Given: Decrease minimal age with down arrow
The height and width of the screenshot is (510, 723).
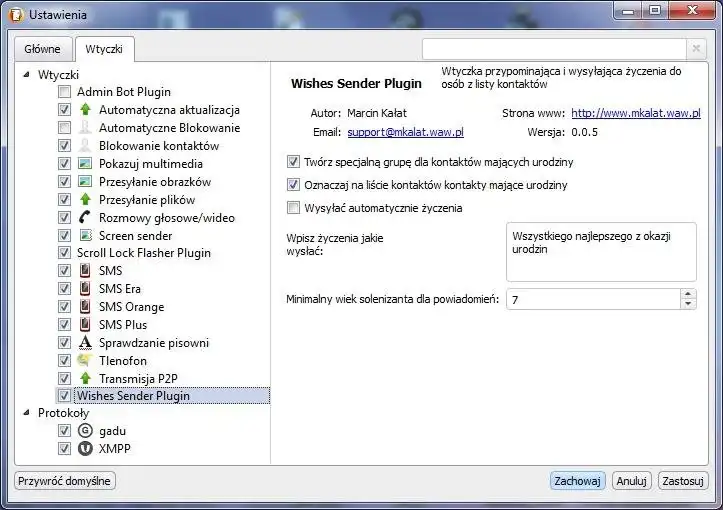Looking at the screenshot, I should point(688,304).
